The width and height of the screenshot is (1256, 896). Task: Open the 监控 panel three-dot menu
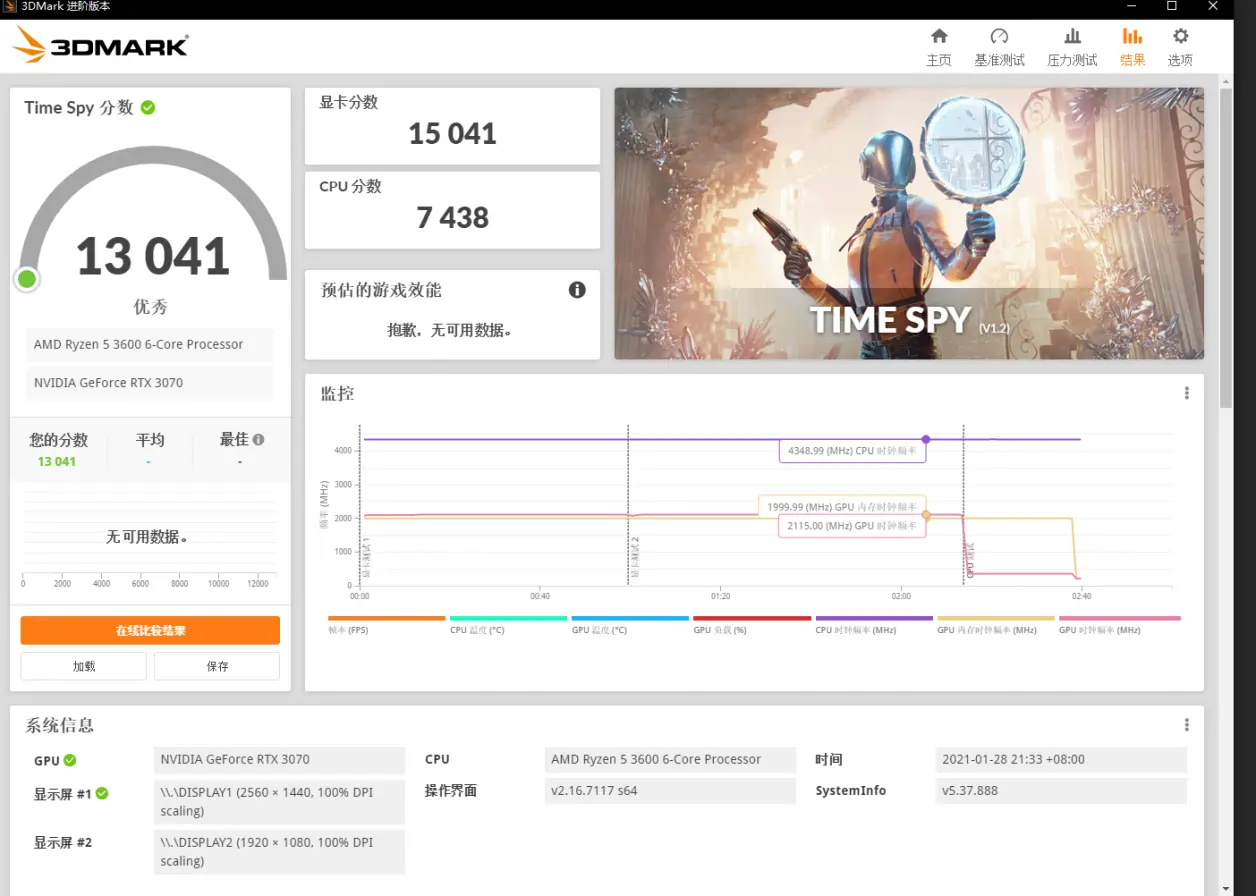point(1186,393)
